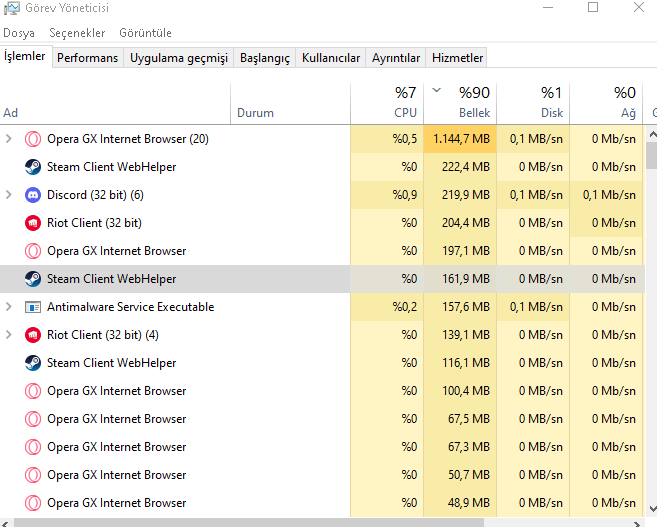Click the Task Manager title bar icon
Image resolution: width=657 pixels, height=527 pixels.
pos(11,8)
